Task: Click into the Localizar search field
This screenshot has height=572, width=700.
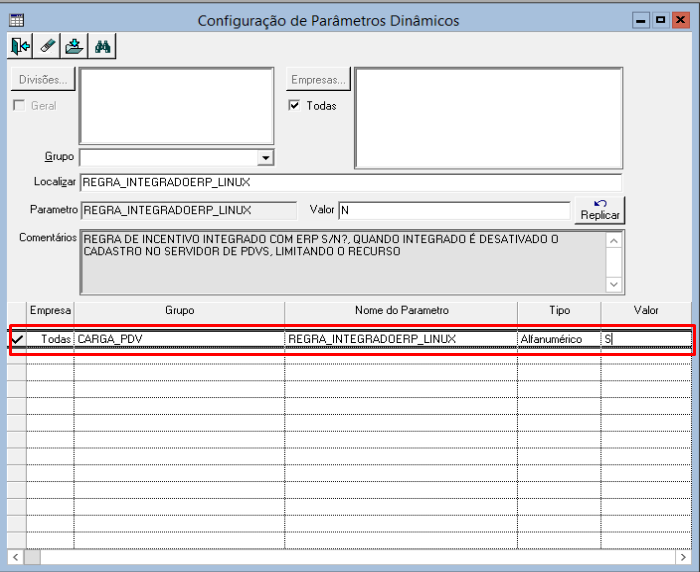Action: coord(350,182)
